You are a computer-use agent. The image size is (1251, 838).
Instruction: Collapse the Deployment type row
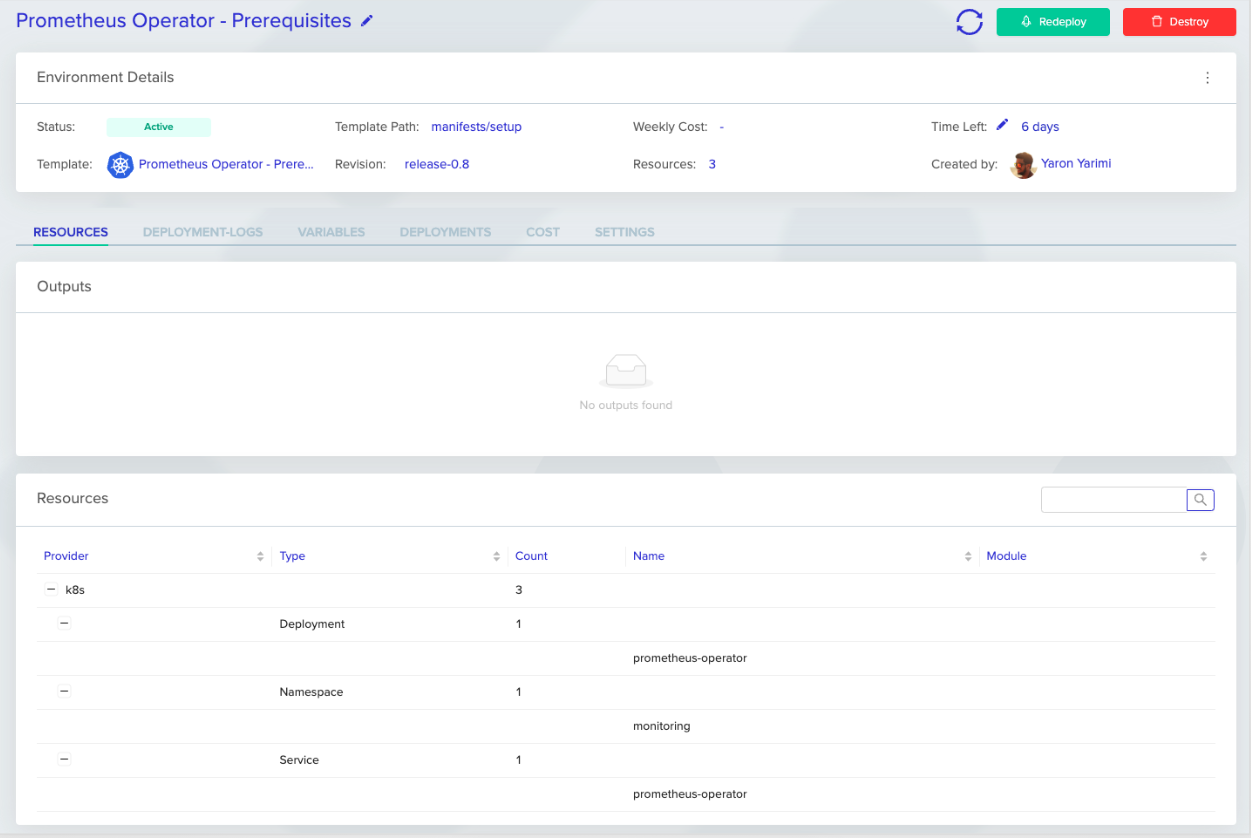tap(64, 623)
